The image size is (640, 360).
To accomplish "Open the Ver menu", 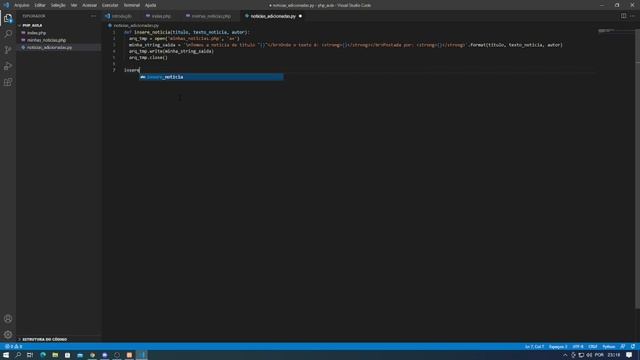I will point(74,5).
